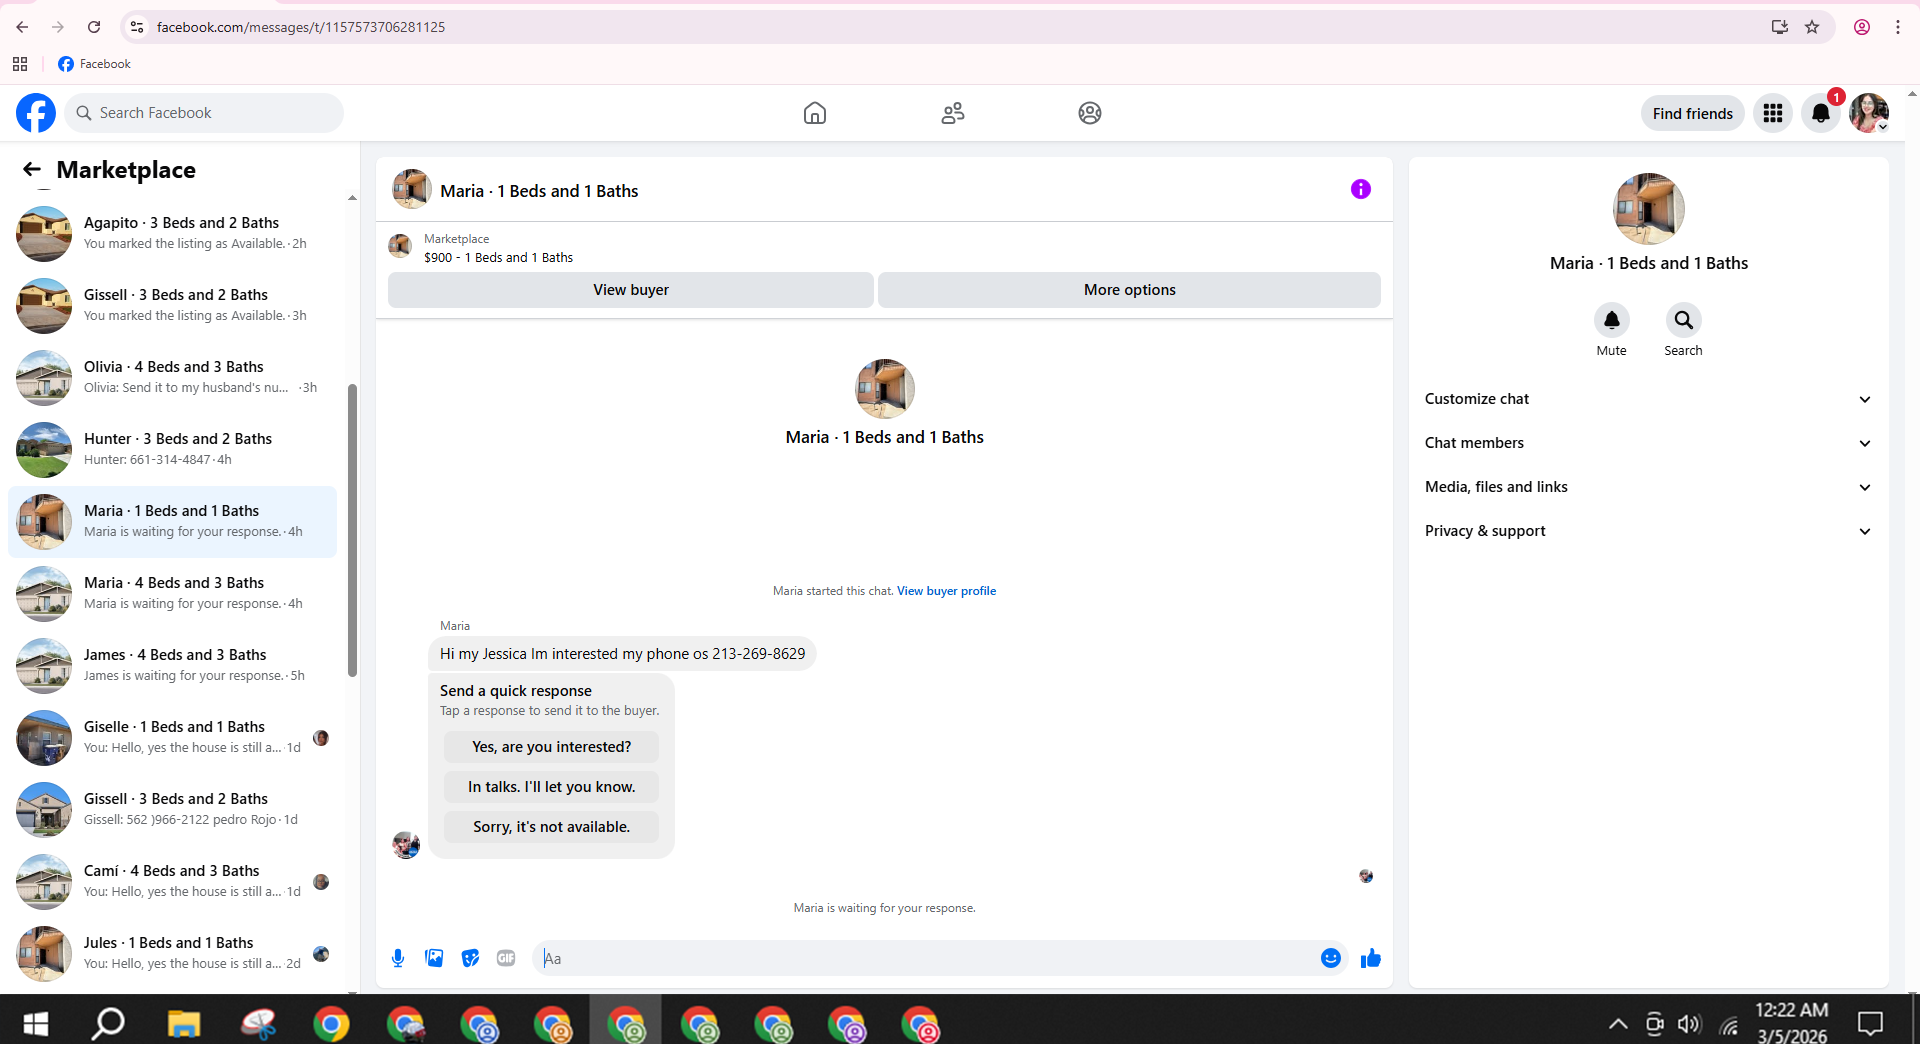
Task: Search in conversation magnifier icon
Action: [x=1684, y=320]
